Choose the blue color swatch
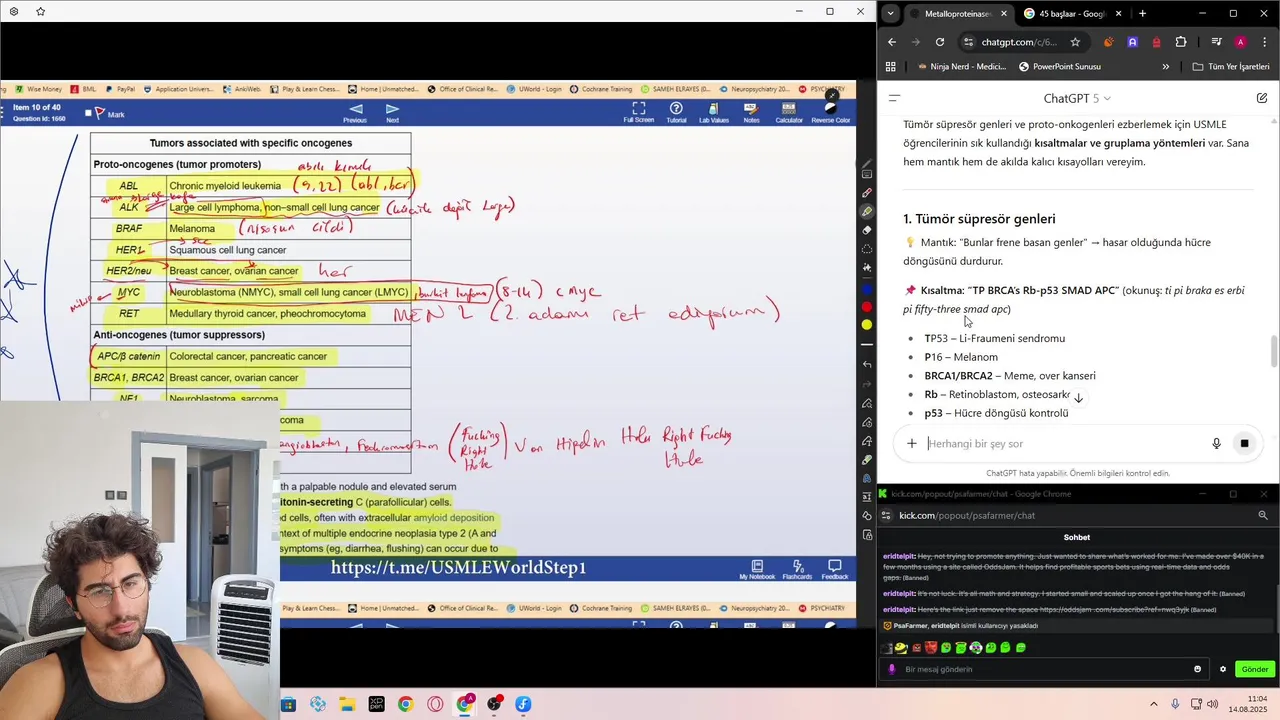 867,289
